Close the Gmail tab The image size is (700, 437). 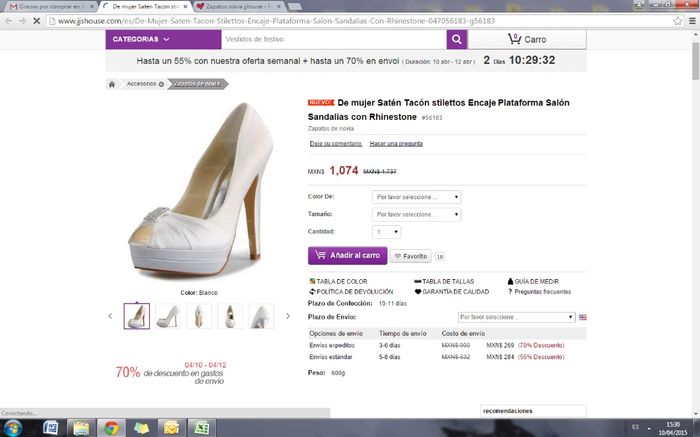(92, 7)
